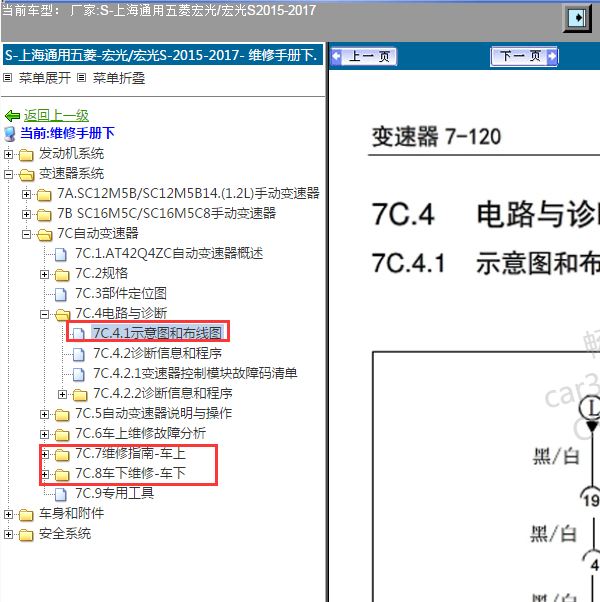The height and width of the screenshot is (602, 600).
Task: Expand the 7C.8车下维修-车下 node
Action: pyautogui.click(x=44, y=474)
